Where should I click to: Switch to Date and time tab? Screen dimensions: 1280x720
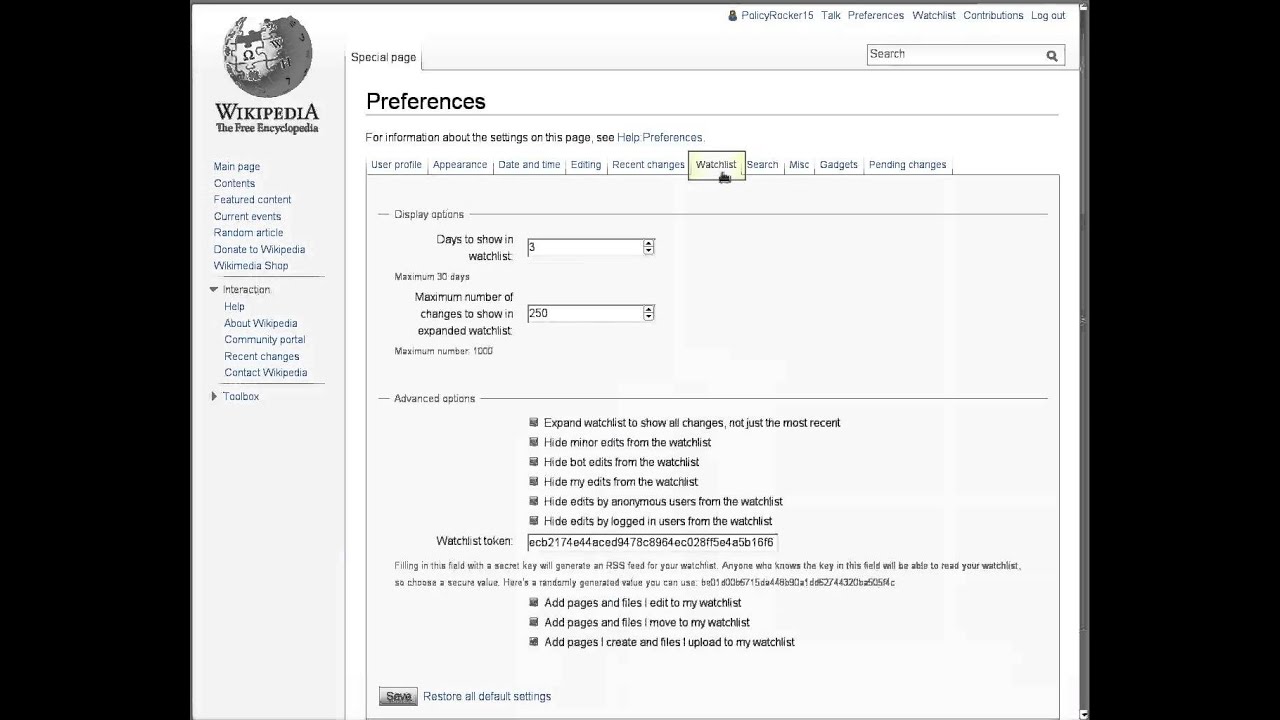point(529,165)
